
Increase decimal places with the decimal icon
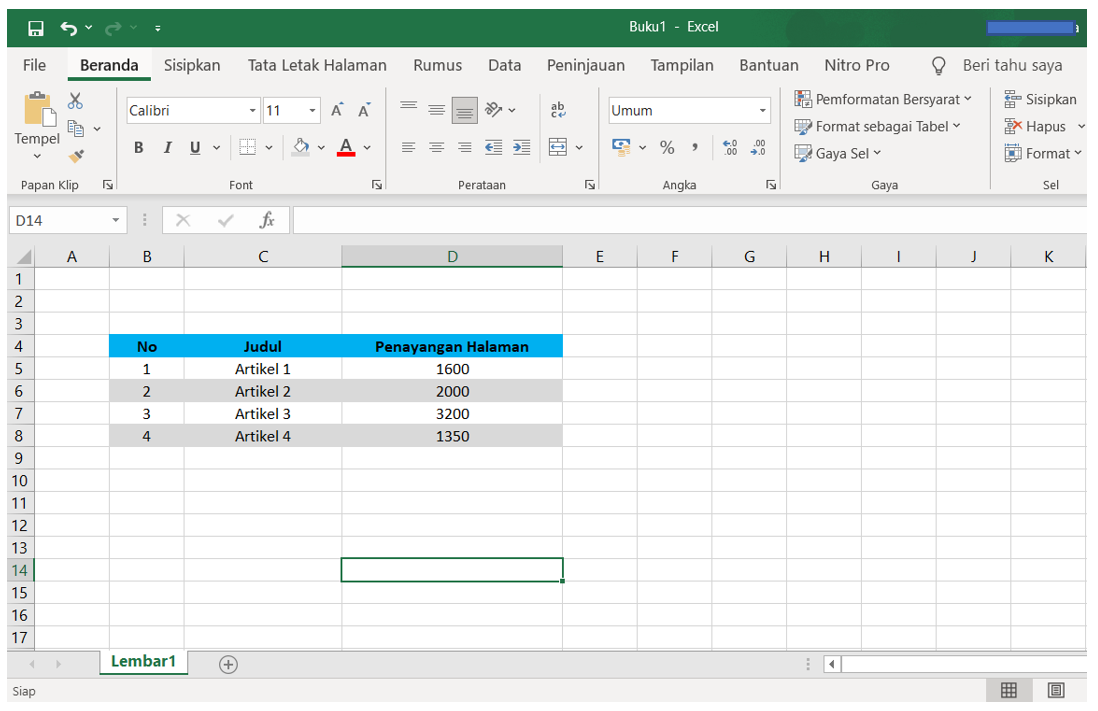pyautogui.click(x=731, y=147)
